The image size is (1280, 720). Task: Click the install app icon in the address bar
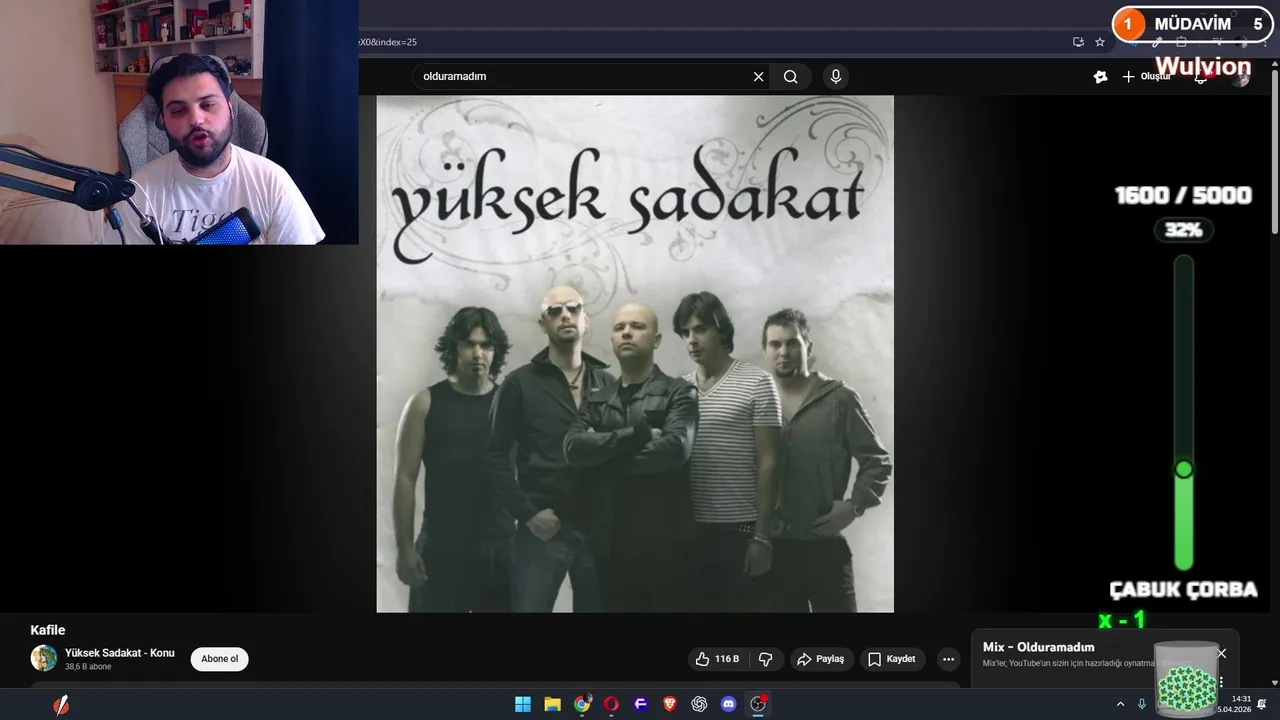pyautogui.click(x=1078, y=42)
